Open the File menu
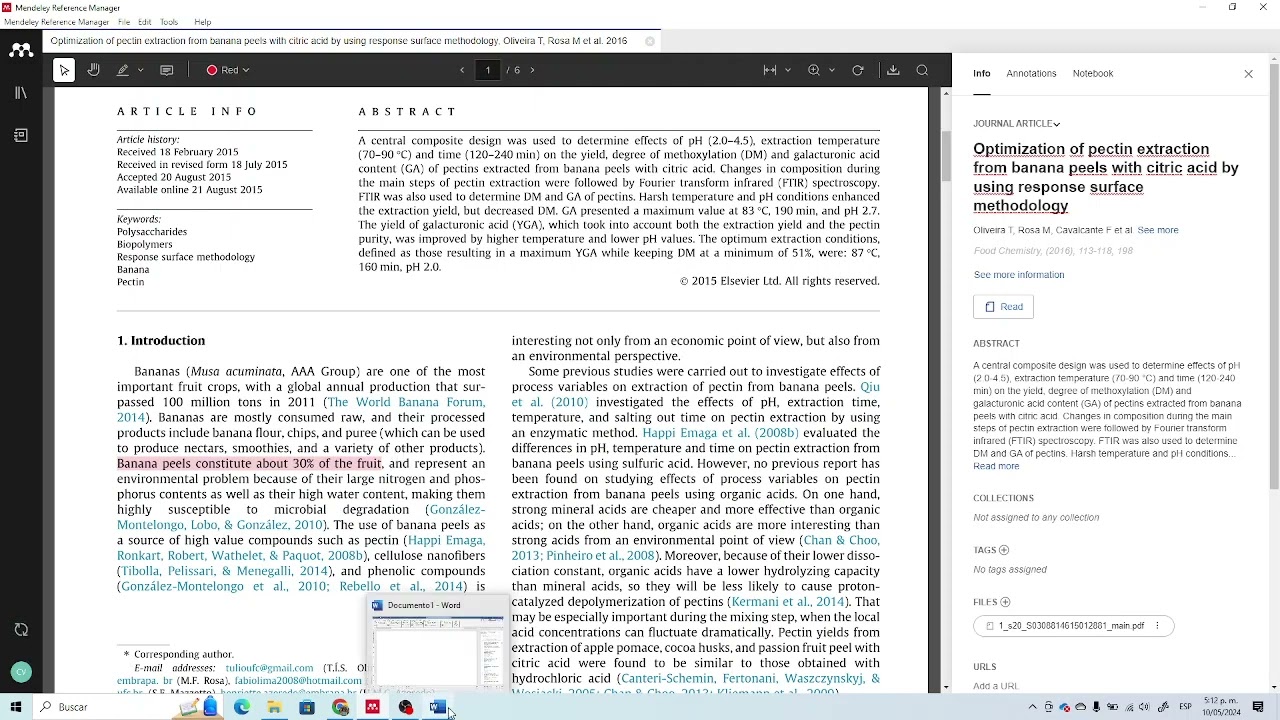The width and height of the screenshot is (1280, 720). tap(124, 22)
